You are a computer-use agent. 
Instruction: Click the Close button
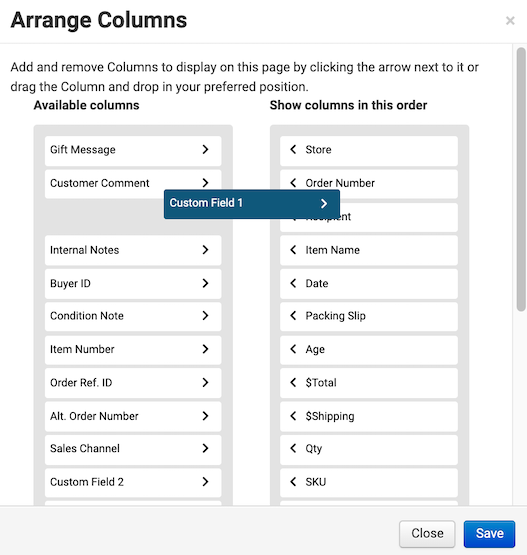(x=427, y=533)
